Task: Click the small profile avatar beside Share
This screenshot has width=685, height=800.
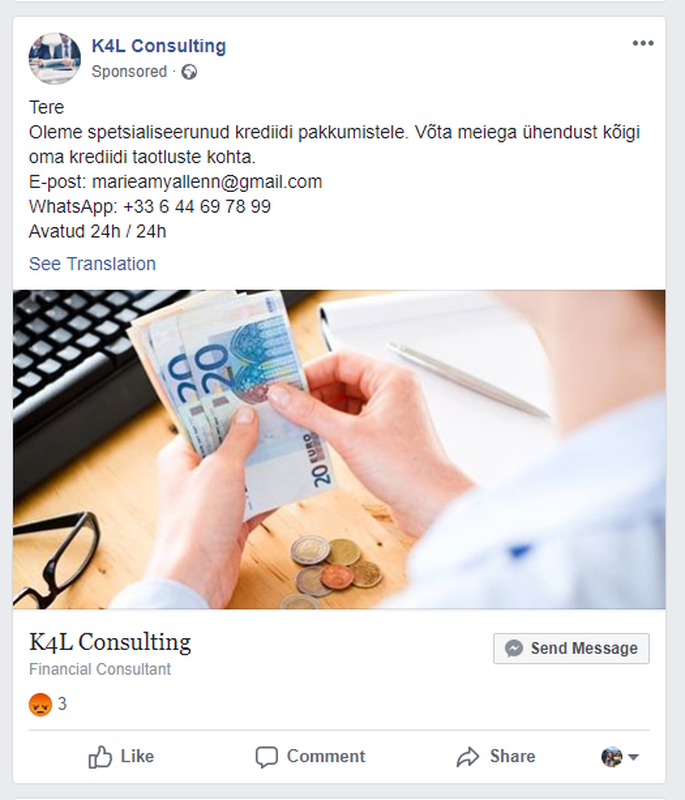Action: point(612,757)
